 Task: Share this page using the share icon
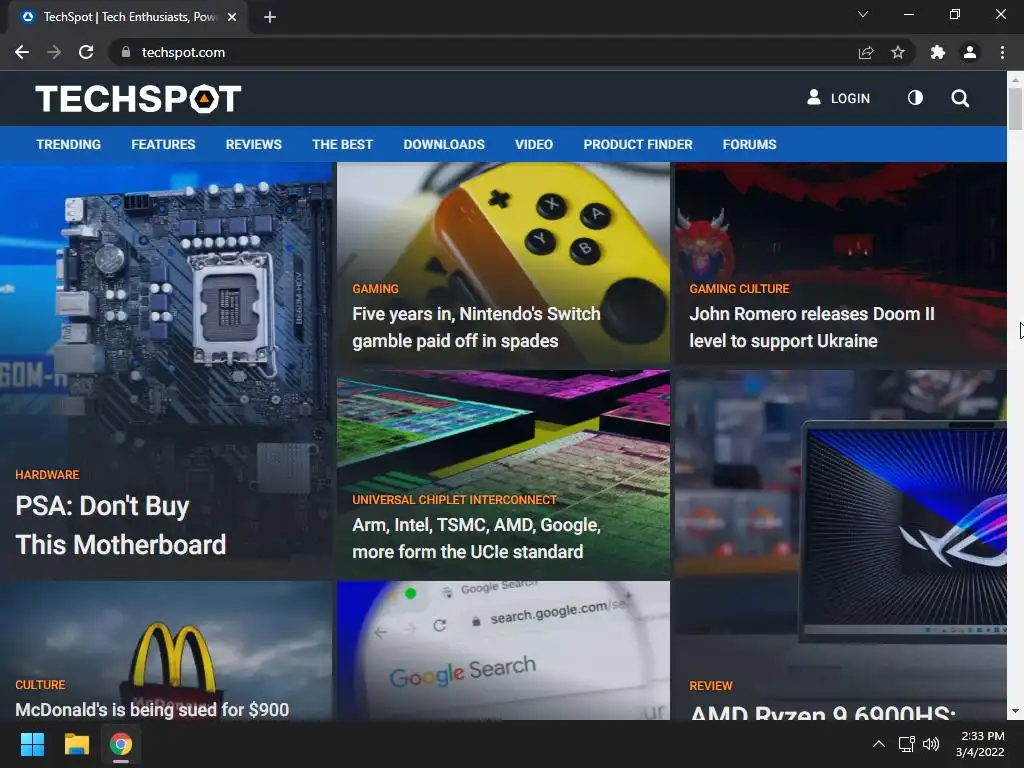coord(866,52)
